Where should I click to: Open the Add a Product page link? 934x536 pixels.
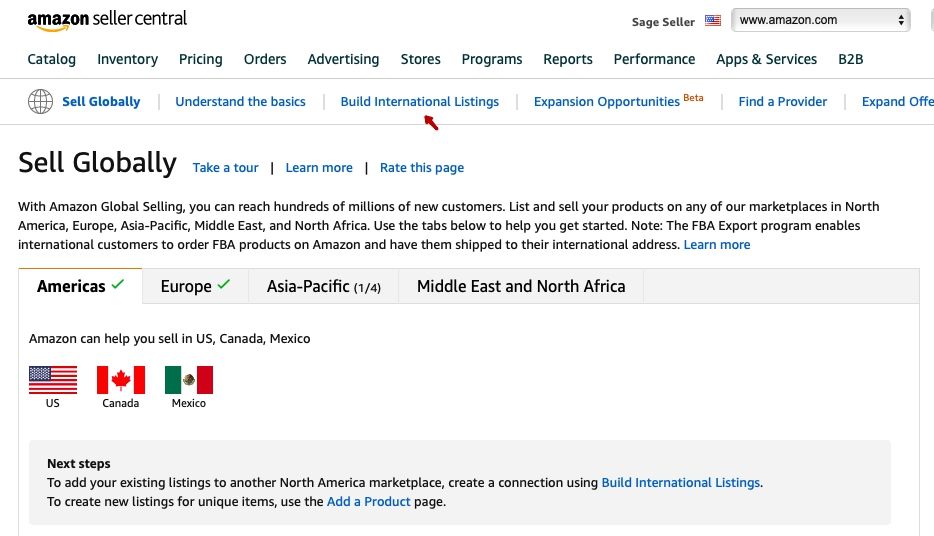(368, 501)
